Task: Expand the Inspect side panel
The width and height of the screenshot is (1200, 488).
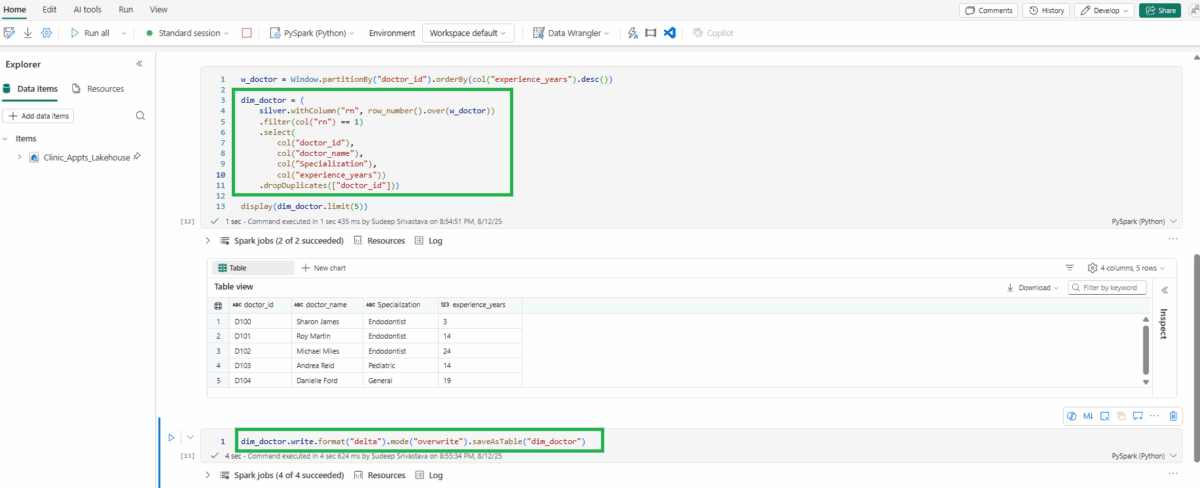Action: click(x=1163, y=289)
